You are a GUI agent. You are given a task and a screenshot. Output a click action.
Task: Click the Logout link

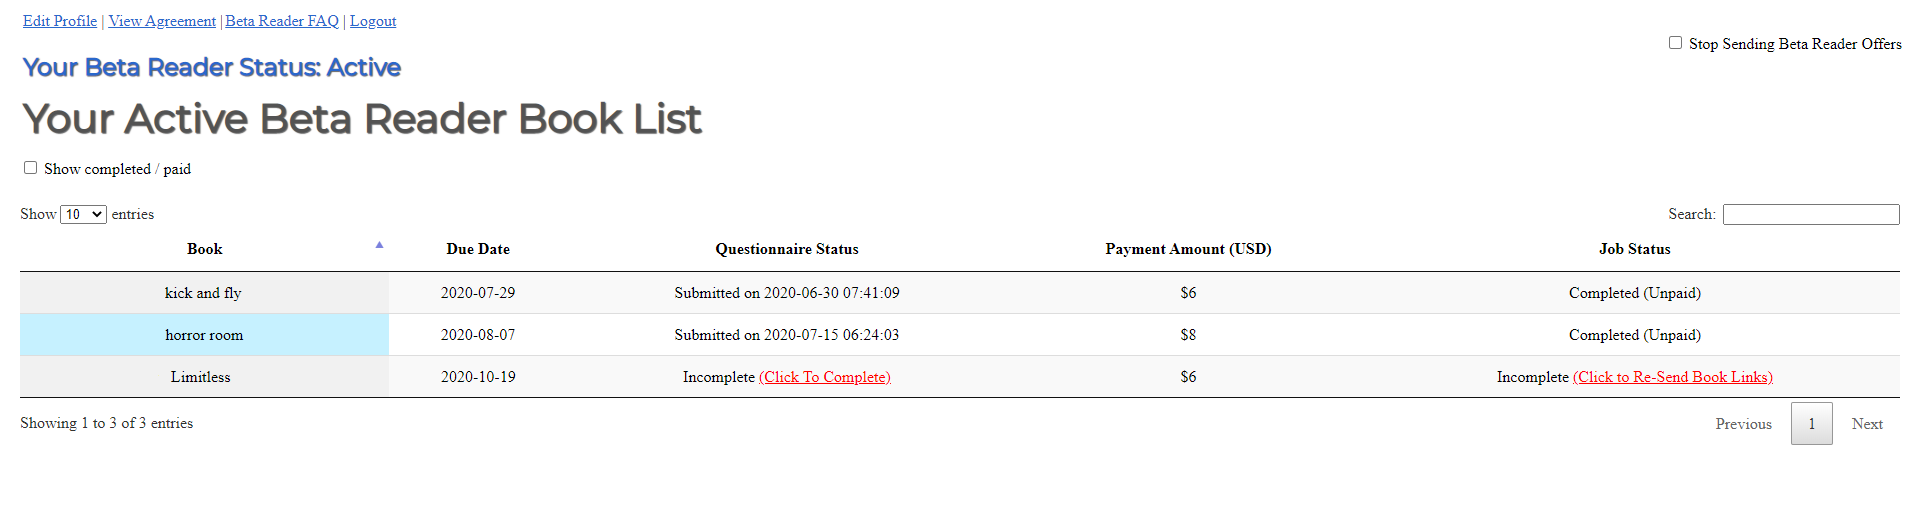click(x=373, y=21)
